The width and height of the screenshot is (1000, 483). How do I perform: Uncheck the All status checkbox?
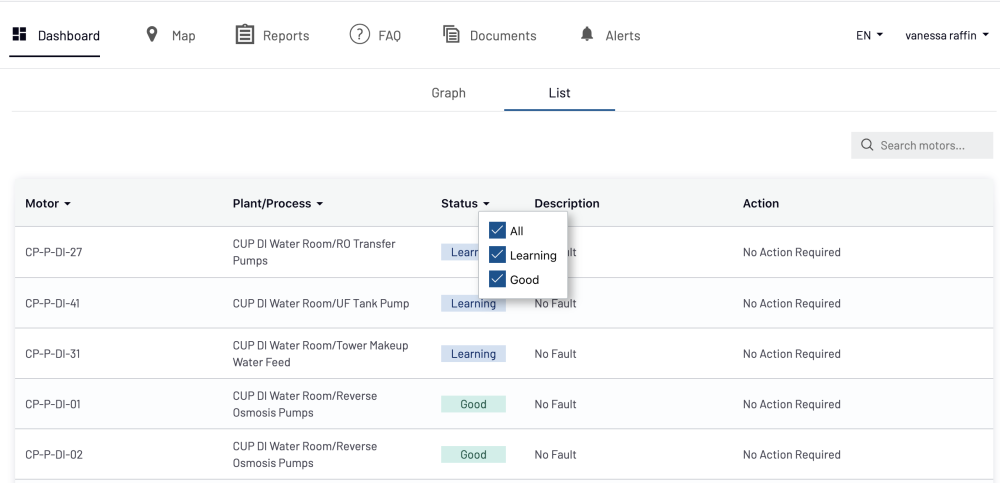[497, 231]
